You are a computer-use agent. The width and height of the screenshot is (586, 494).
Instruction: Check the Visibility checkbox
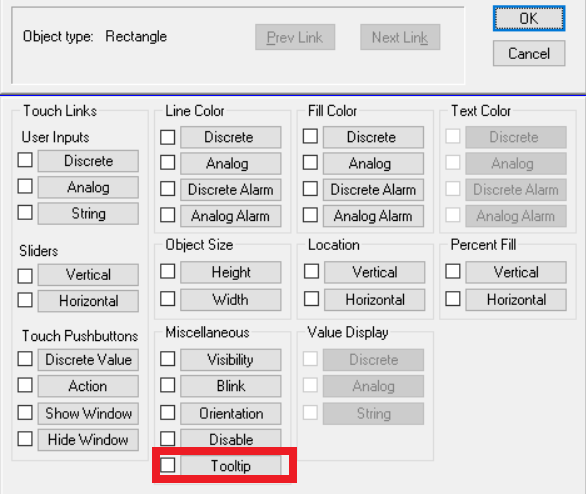point(167,359)
